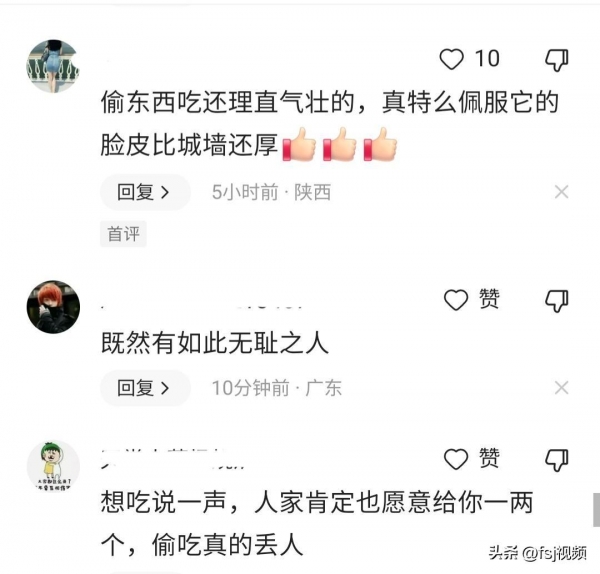Dislike the comment starting 想吃说一声
Viewport: 600px width, 574px height.
tap(557, 460)
